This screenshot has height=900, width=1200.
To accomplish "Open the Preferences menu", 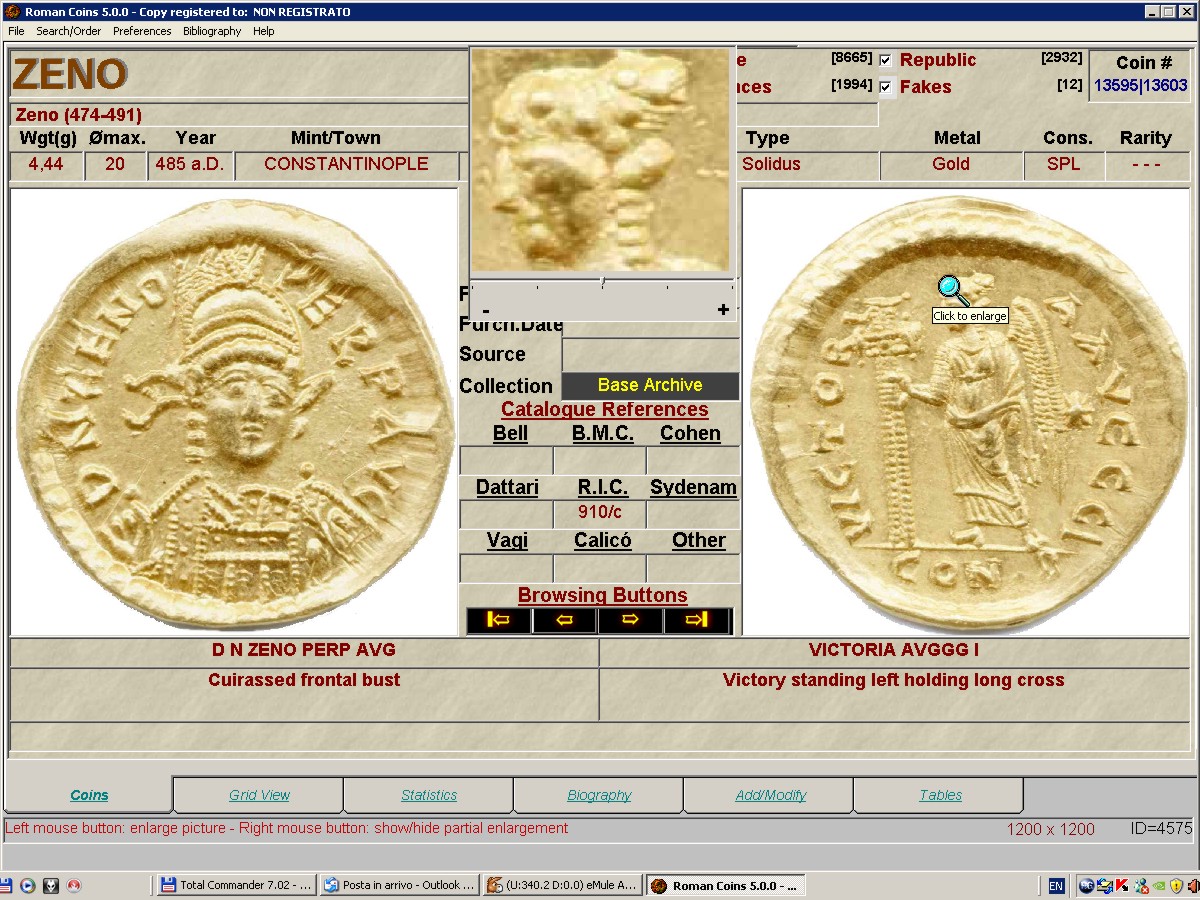I will (x=142, y=31).
